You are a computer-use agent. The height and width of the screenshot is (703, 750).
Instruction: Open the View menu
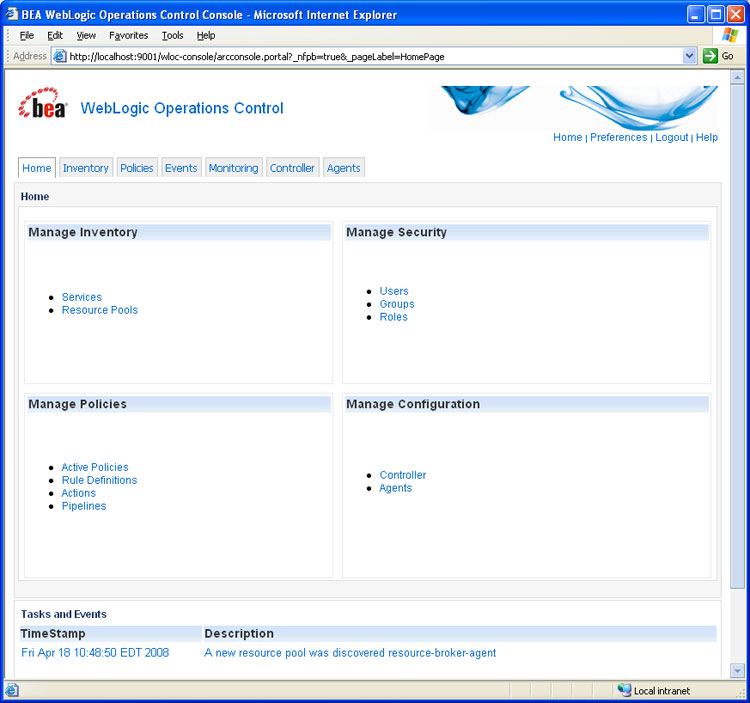coord(86,35)
